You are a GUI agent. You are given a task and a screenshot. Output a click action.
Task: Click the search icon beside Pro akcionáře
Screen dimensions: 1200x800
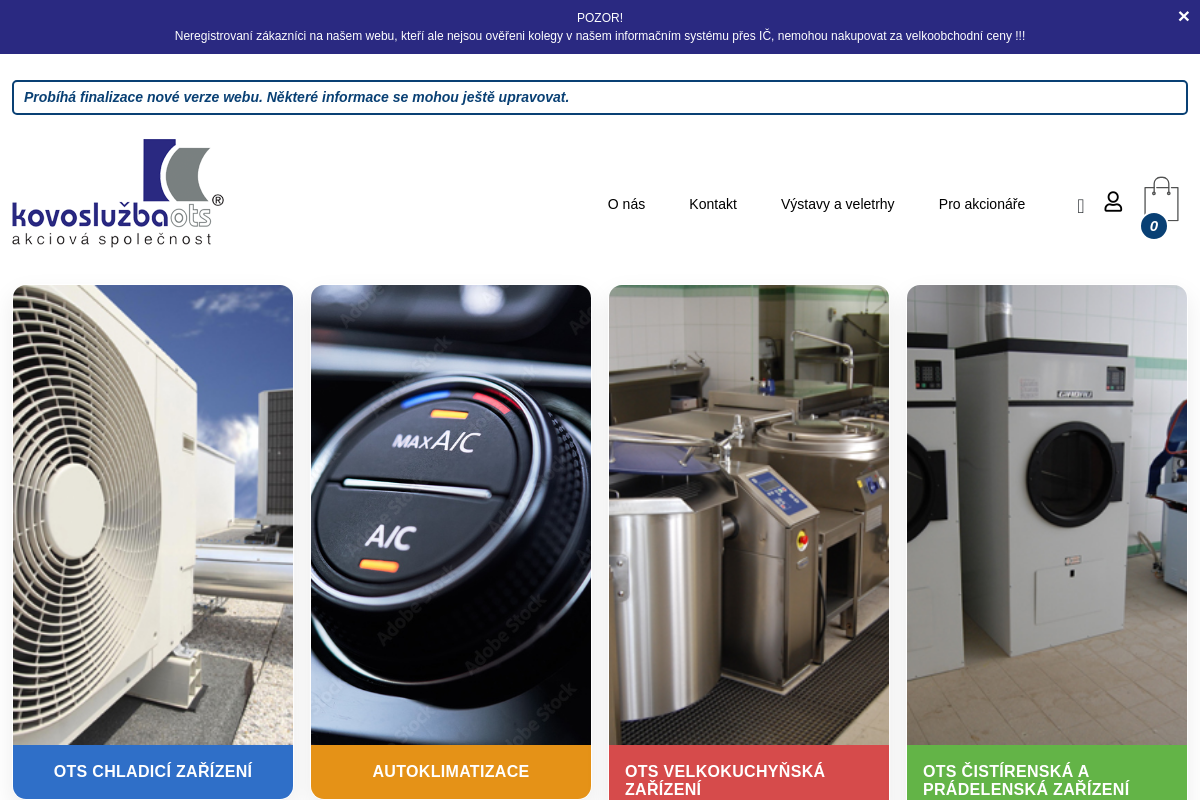1080,205
